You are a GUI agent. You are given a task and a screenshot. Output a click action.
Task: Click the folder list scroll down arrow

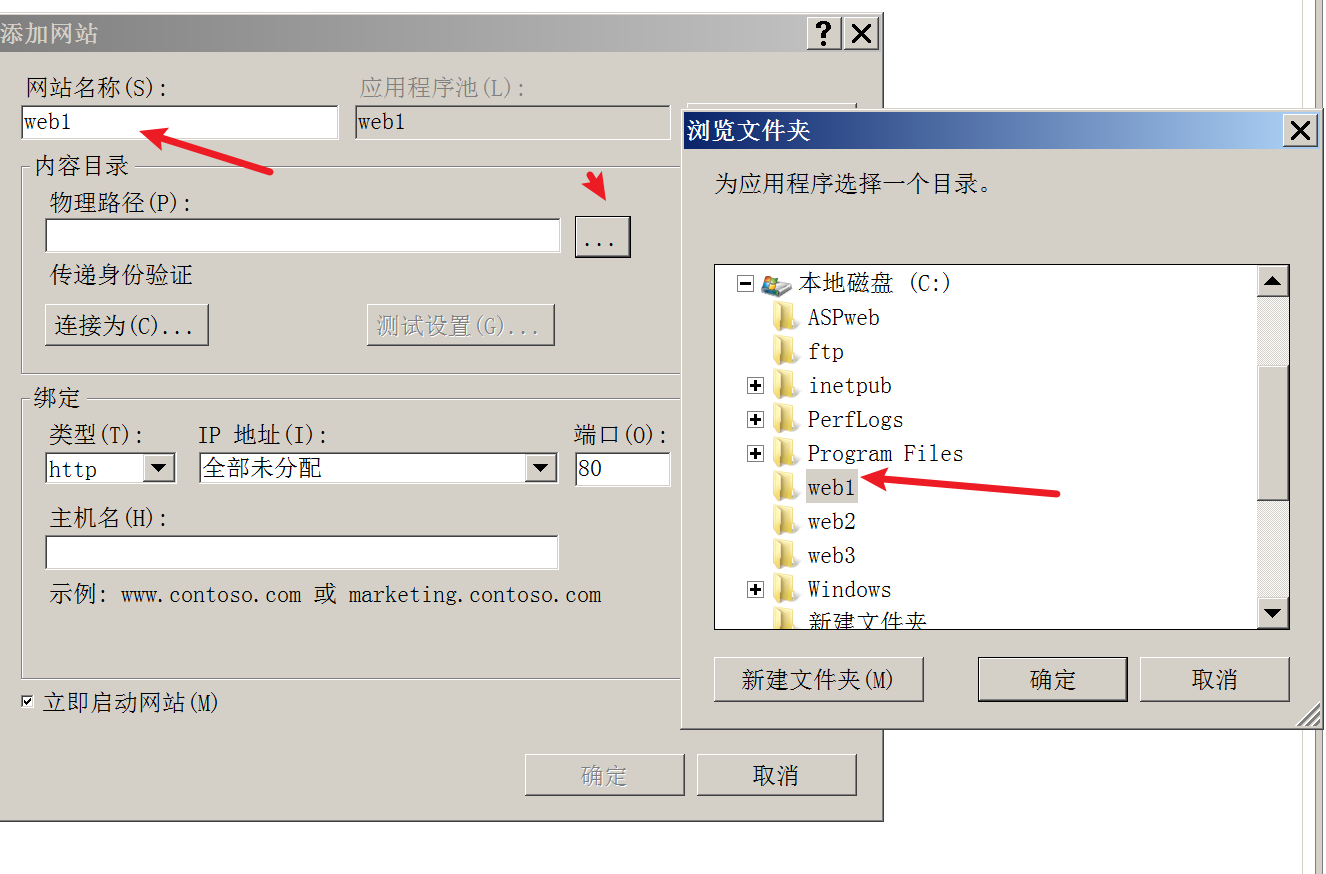tap(1273, 613)
